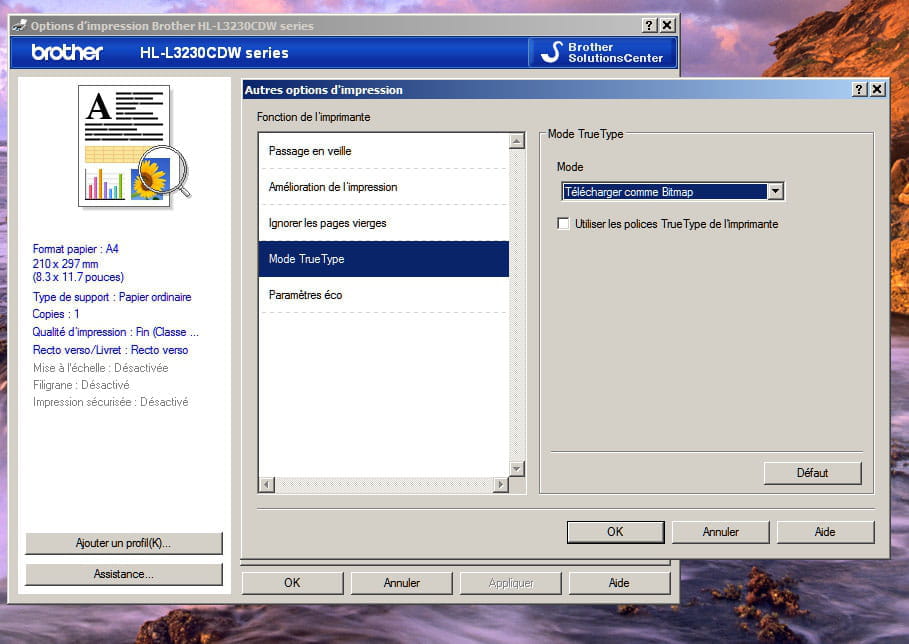The width and height of the screenshot is (909, 644).
Task: Click the print preview page thumbnail
Action: click(124, 145)
